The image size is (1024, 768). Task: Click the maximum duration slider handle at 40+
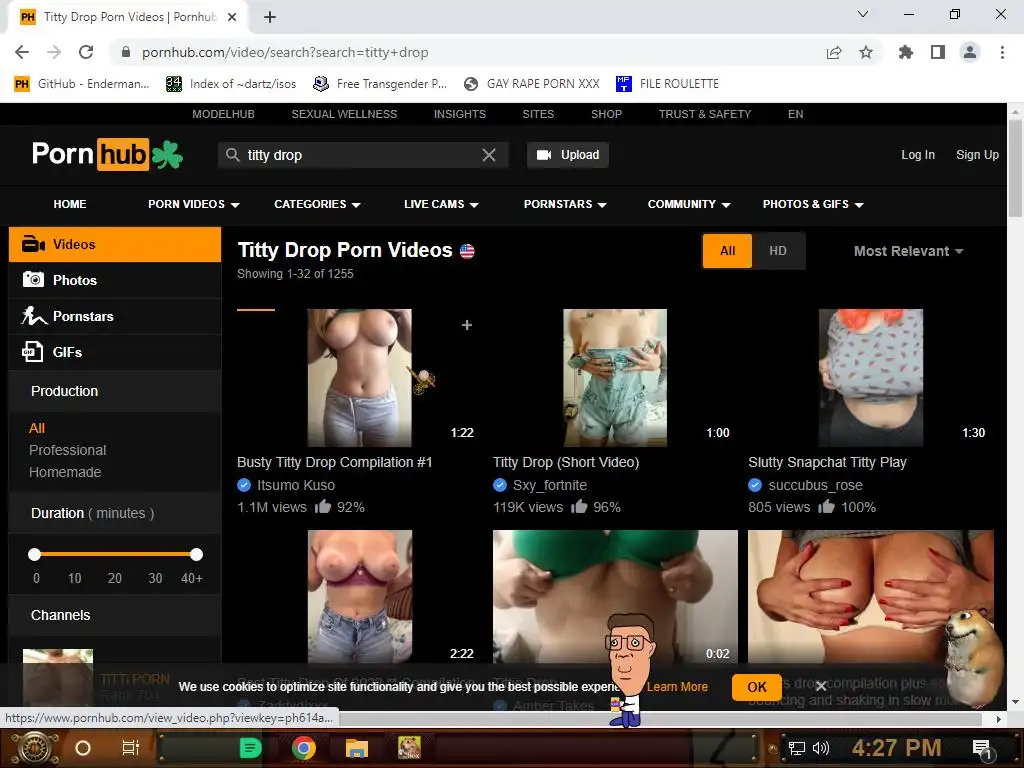[x=197, y=554]
